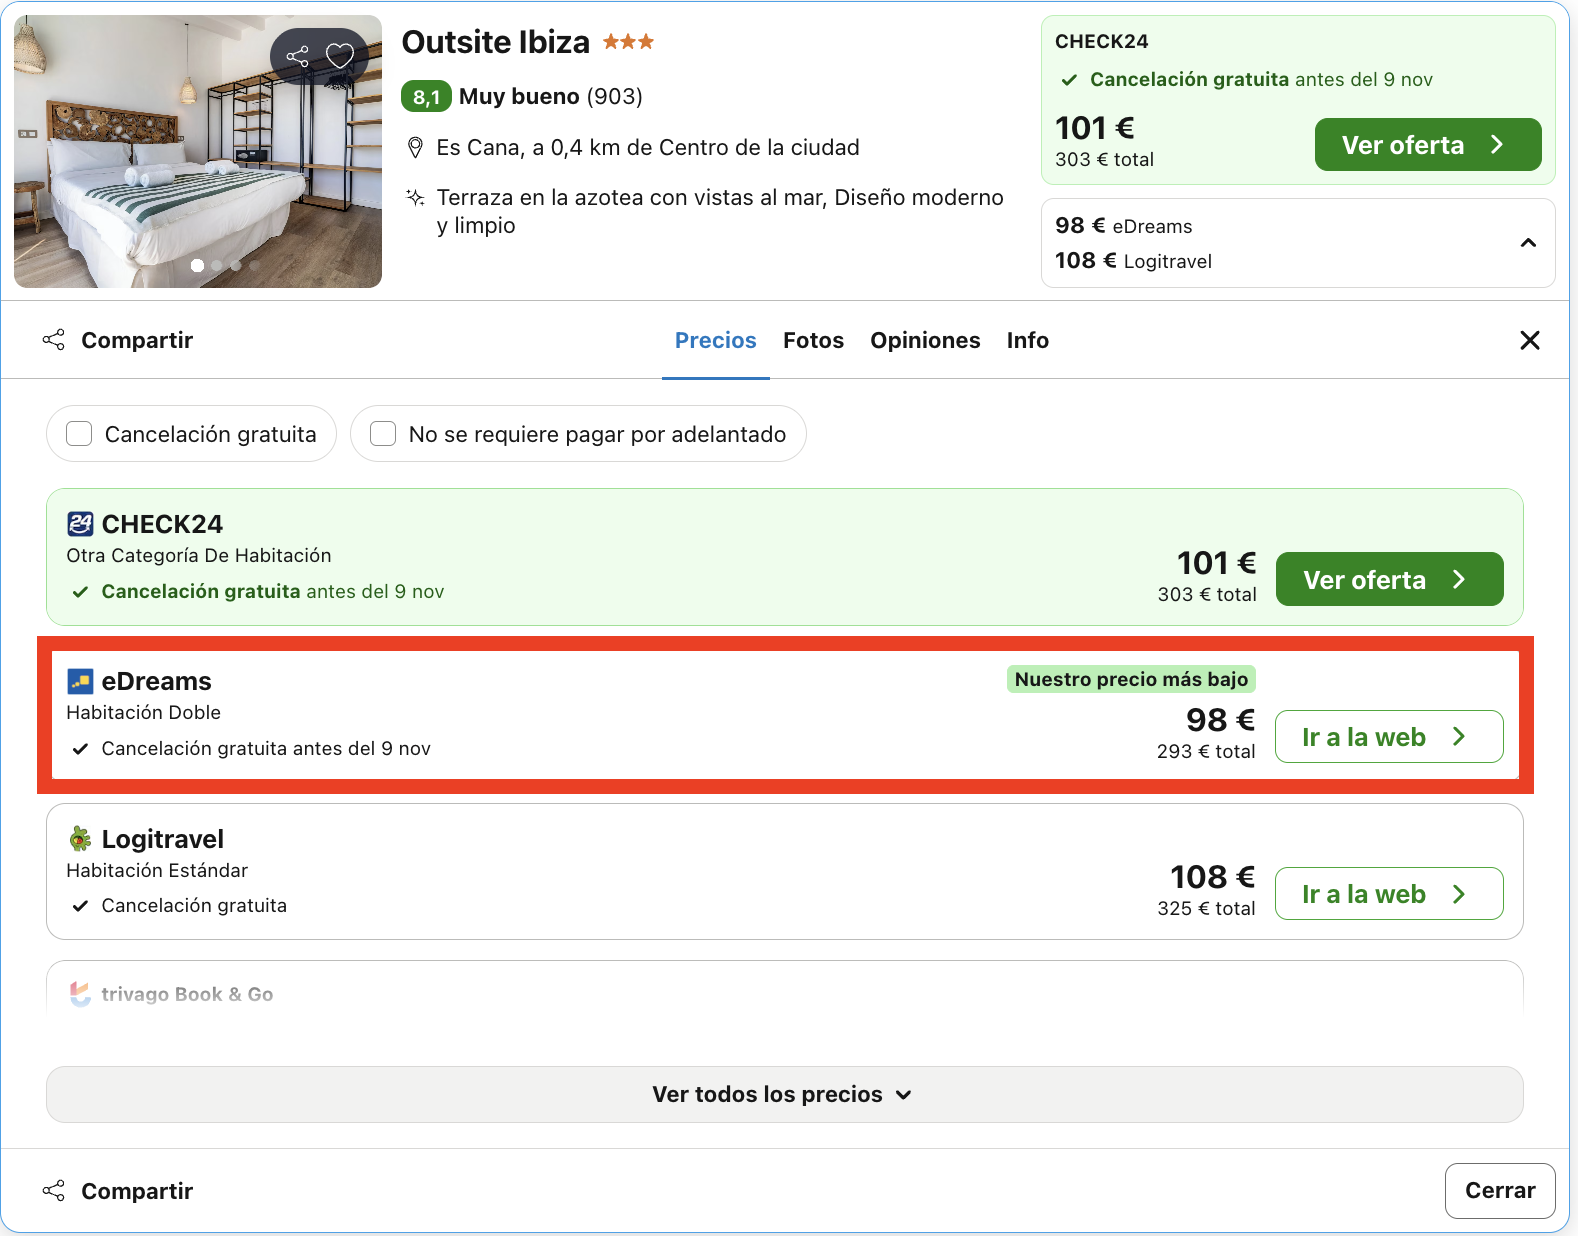Click the location pin icon near Es Cana

point(416,148)
